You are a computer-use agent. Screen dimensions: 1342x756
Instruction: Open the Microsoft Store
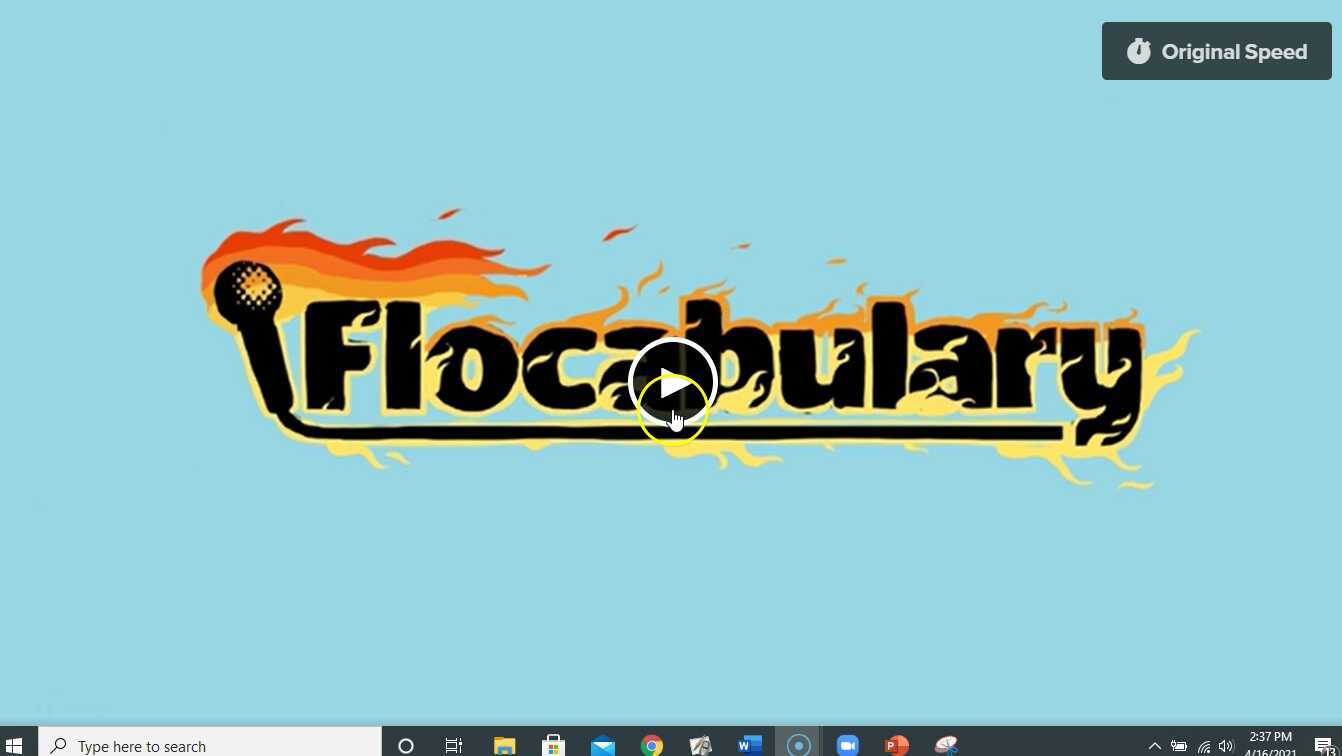(553, 745)
